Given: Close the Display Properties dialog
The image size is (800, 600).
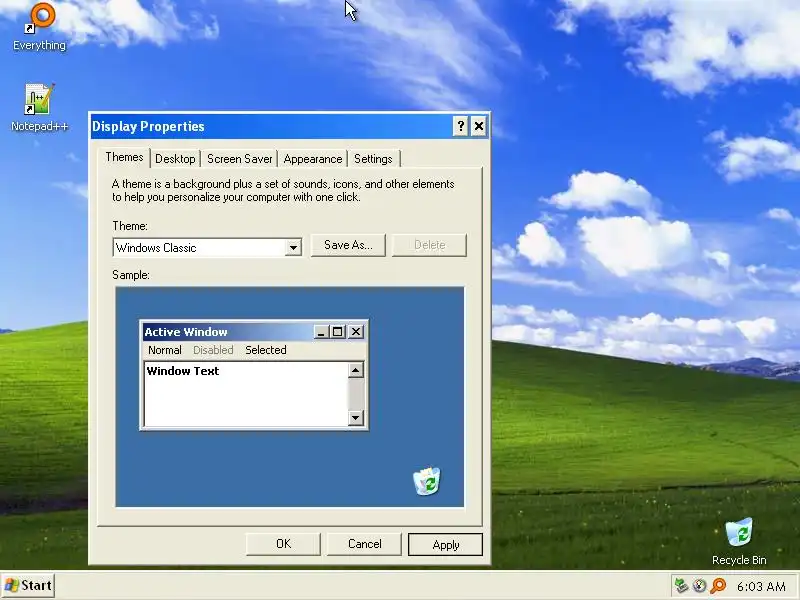Looking at the screenshot, I should click(x=479, y=126).
